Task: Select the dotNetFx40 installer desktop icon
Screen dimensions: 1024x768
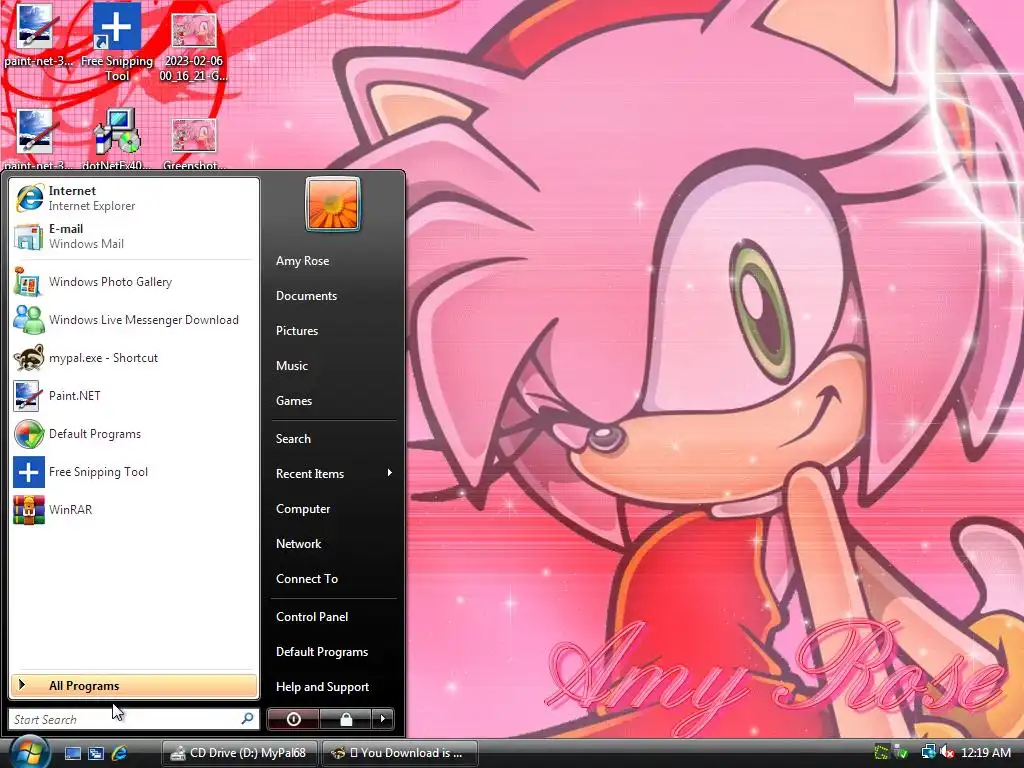Action: (x=116, y=138)
